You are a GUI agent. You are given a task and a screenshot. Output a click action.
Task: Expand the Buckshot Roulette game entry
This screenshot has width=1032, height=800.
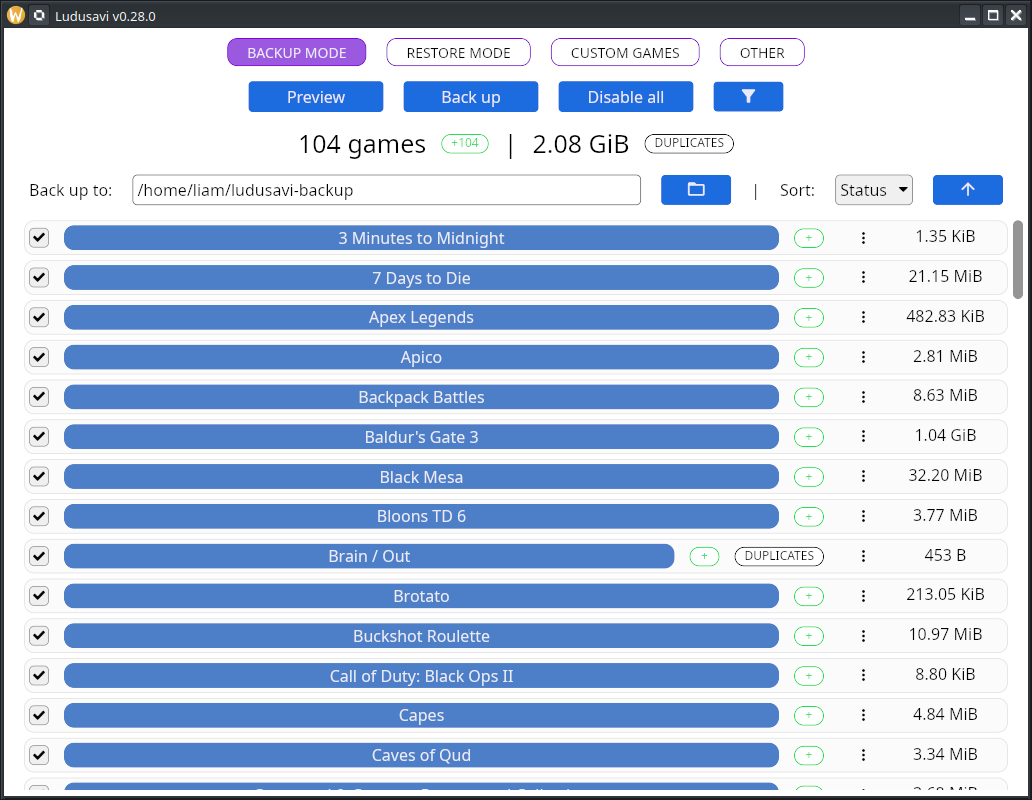[x=421, y=636]
